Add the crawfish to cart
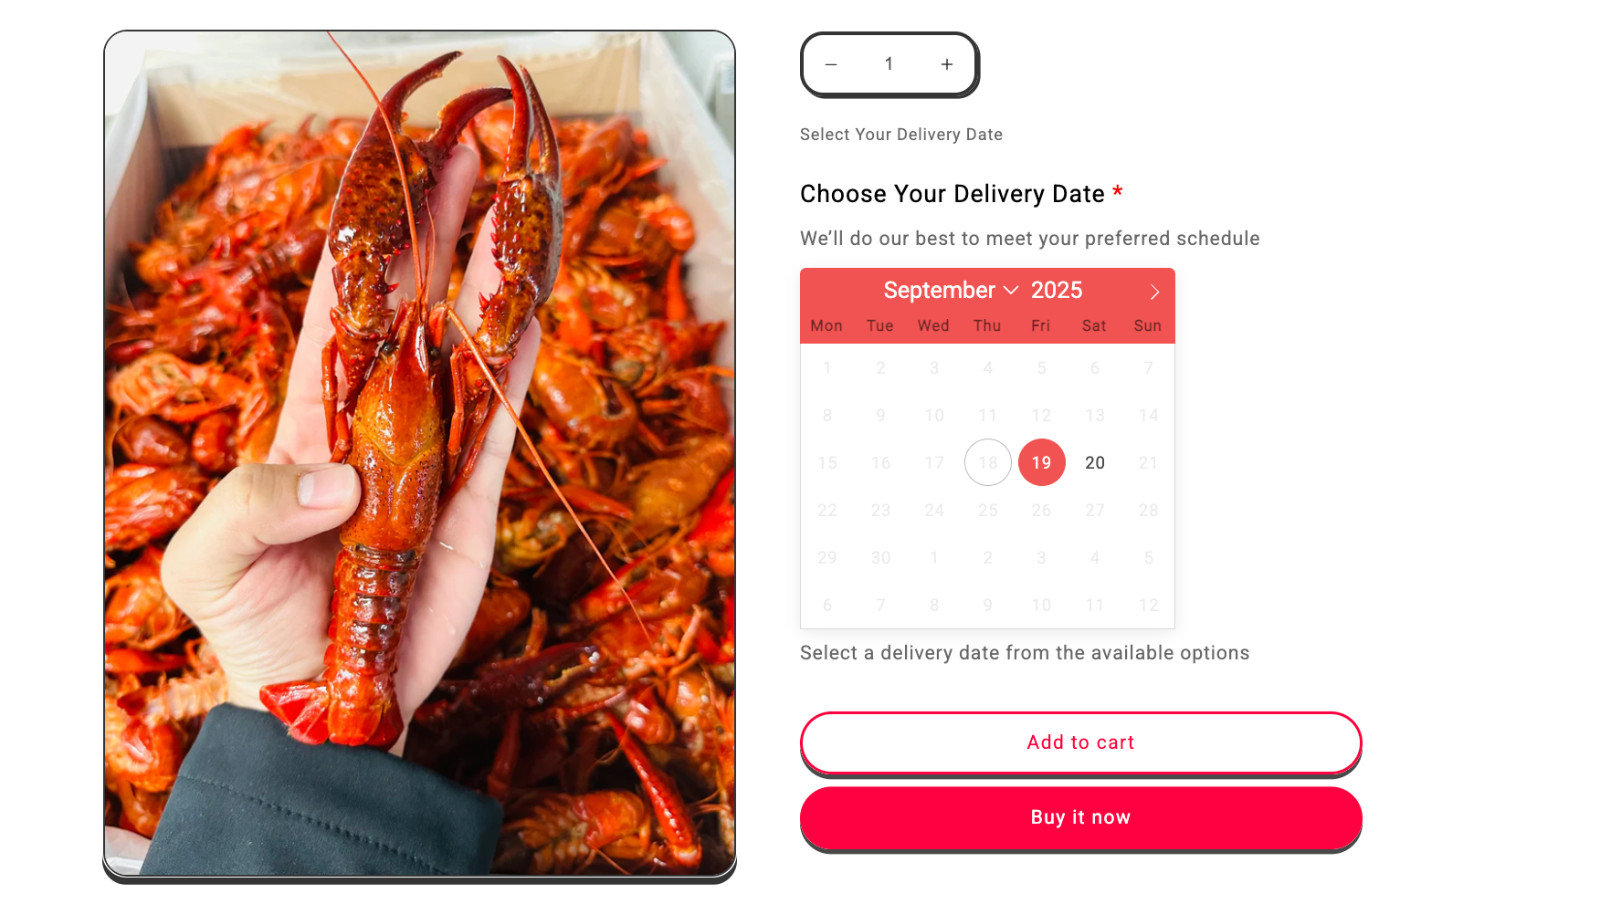 click(1081, 743)
